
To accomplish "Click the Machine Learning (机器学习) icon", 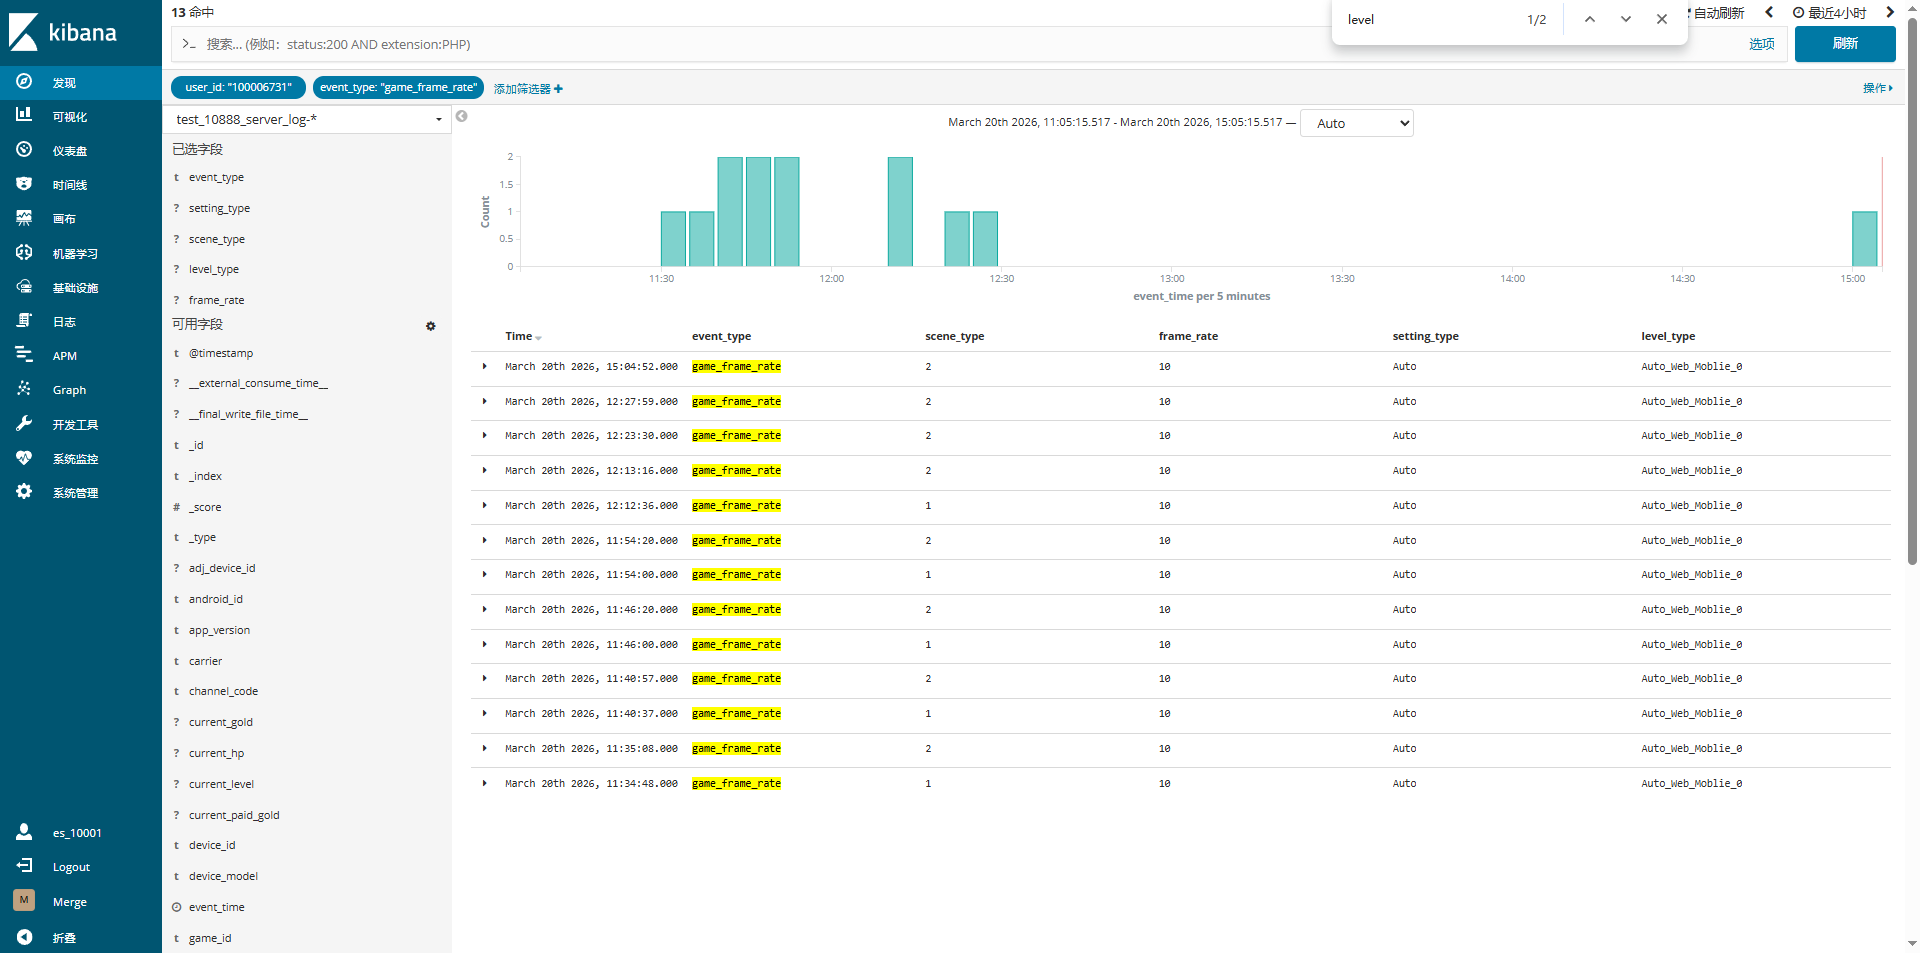I will [x=24, y=253].
